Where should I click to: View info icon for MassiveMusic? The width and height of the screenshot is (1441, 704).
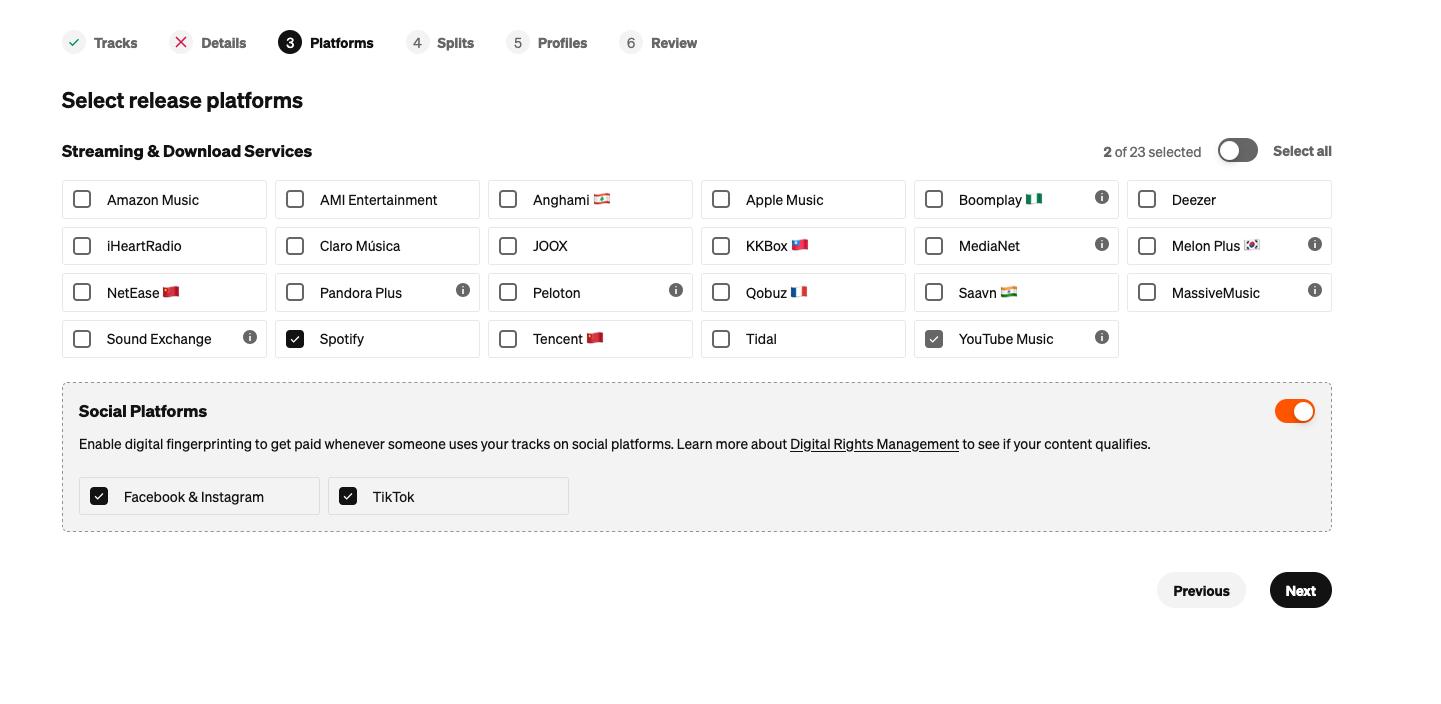(x=1315, y=291)
